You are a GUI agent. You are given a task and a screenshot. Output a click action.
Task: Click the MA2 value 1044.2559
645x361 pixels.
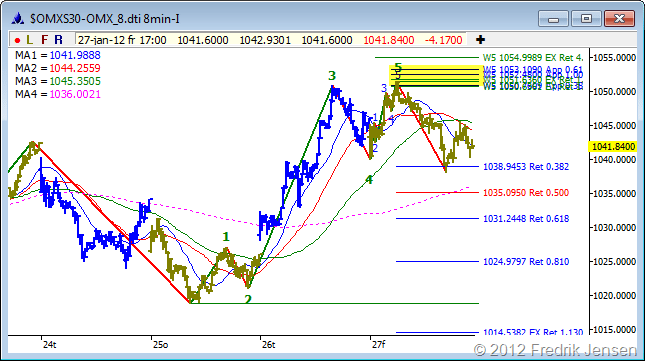pyautogui.click(x=75, y=68)
